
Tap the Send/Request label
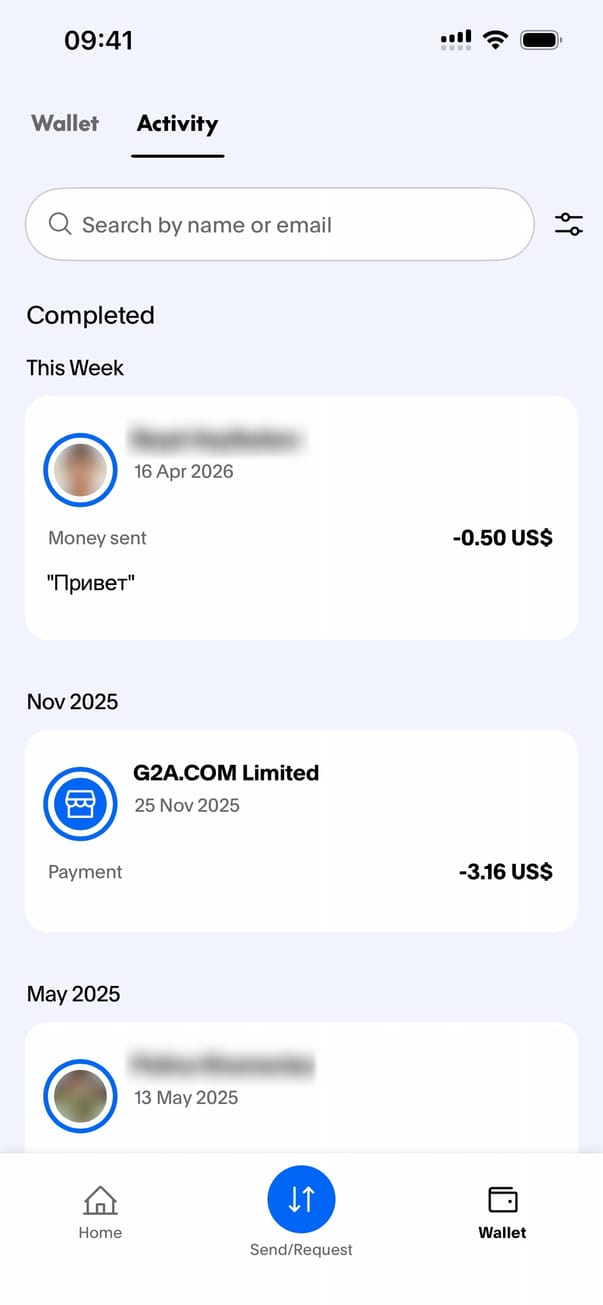tap(301, 1250)
